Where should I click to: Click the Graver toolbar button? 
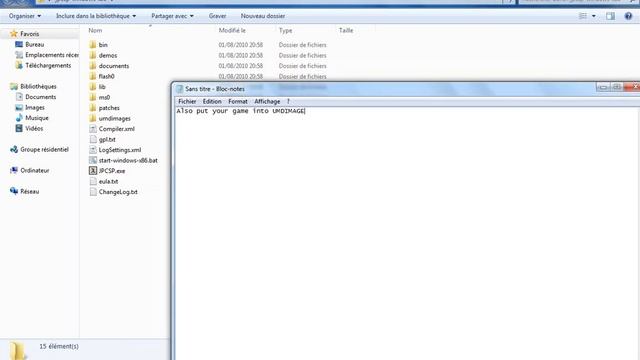click(x=217, y=16)
